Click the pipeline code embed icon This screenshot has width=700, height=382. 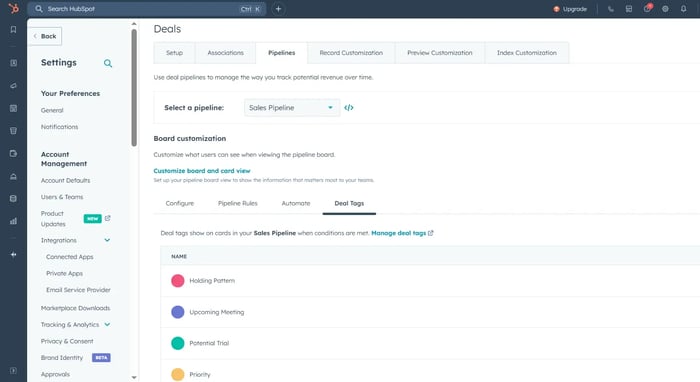349,108
